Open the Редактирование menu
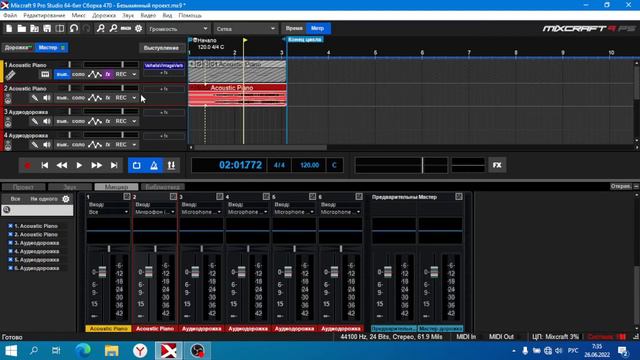The image size is (640, 360). (x=44, y=15)
